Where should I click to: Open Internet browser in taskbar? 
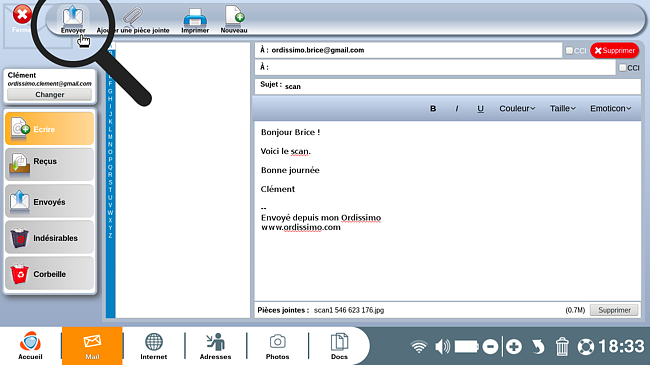pyautogui.click(x=153, y=346)
